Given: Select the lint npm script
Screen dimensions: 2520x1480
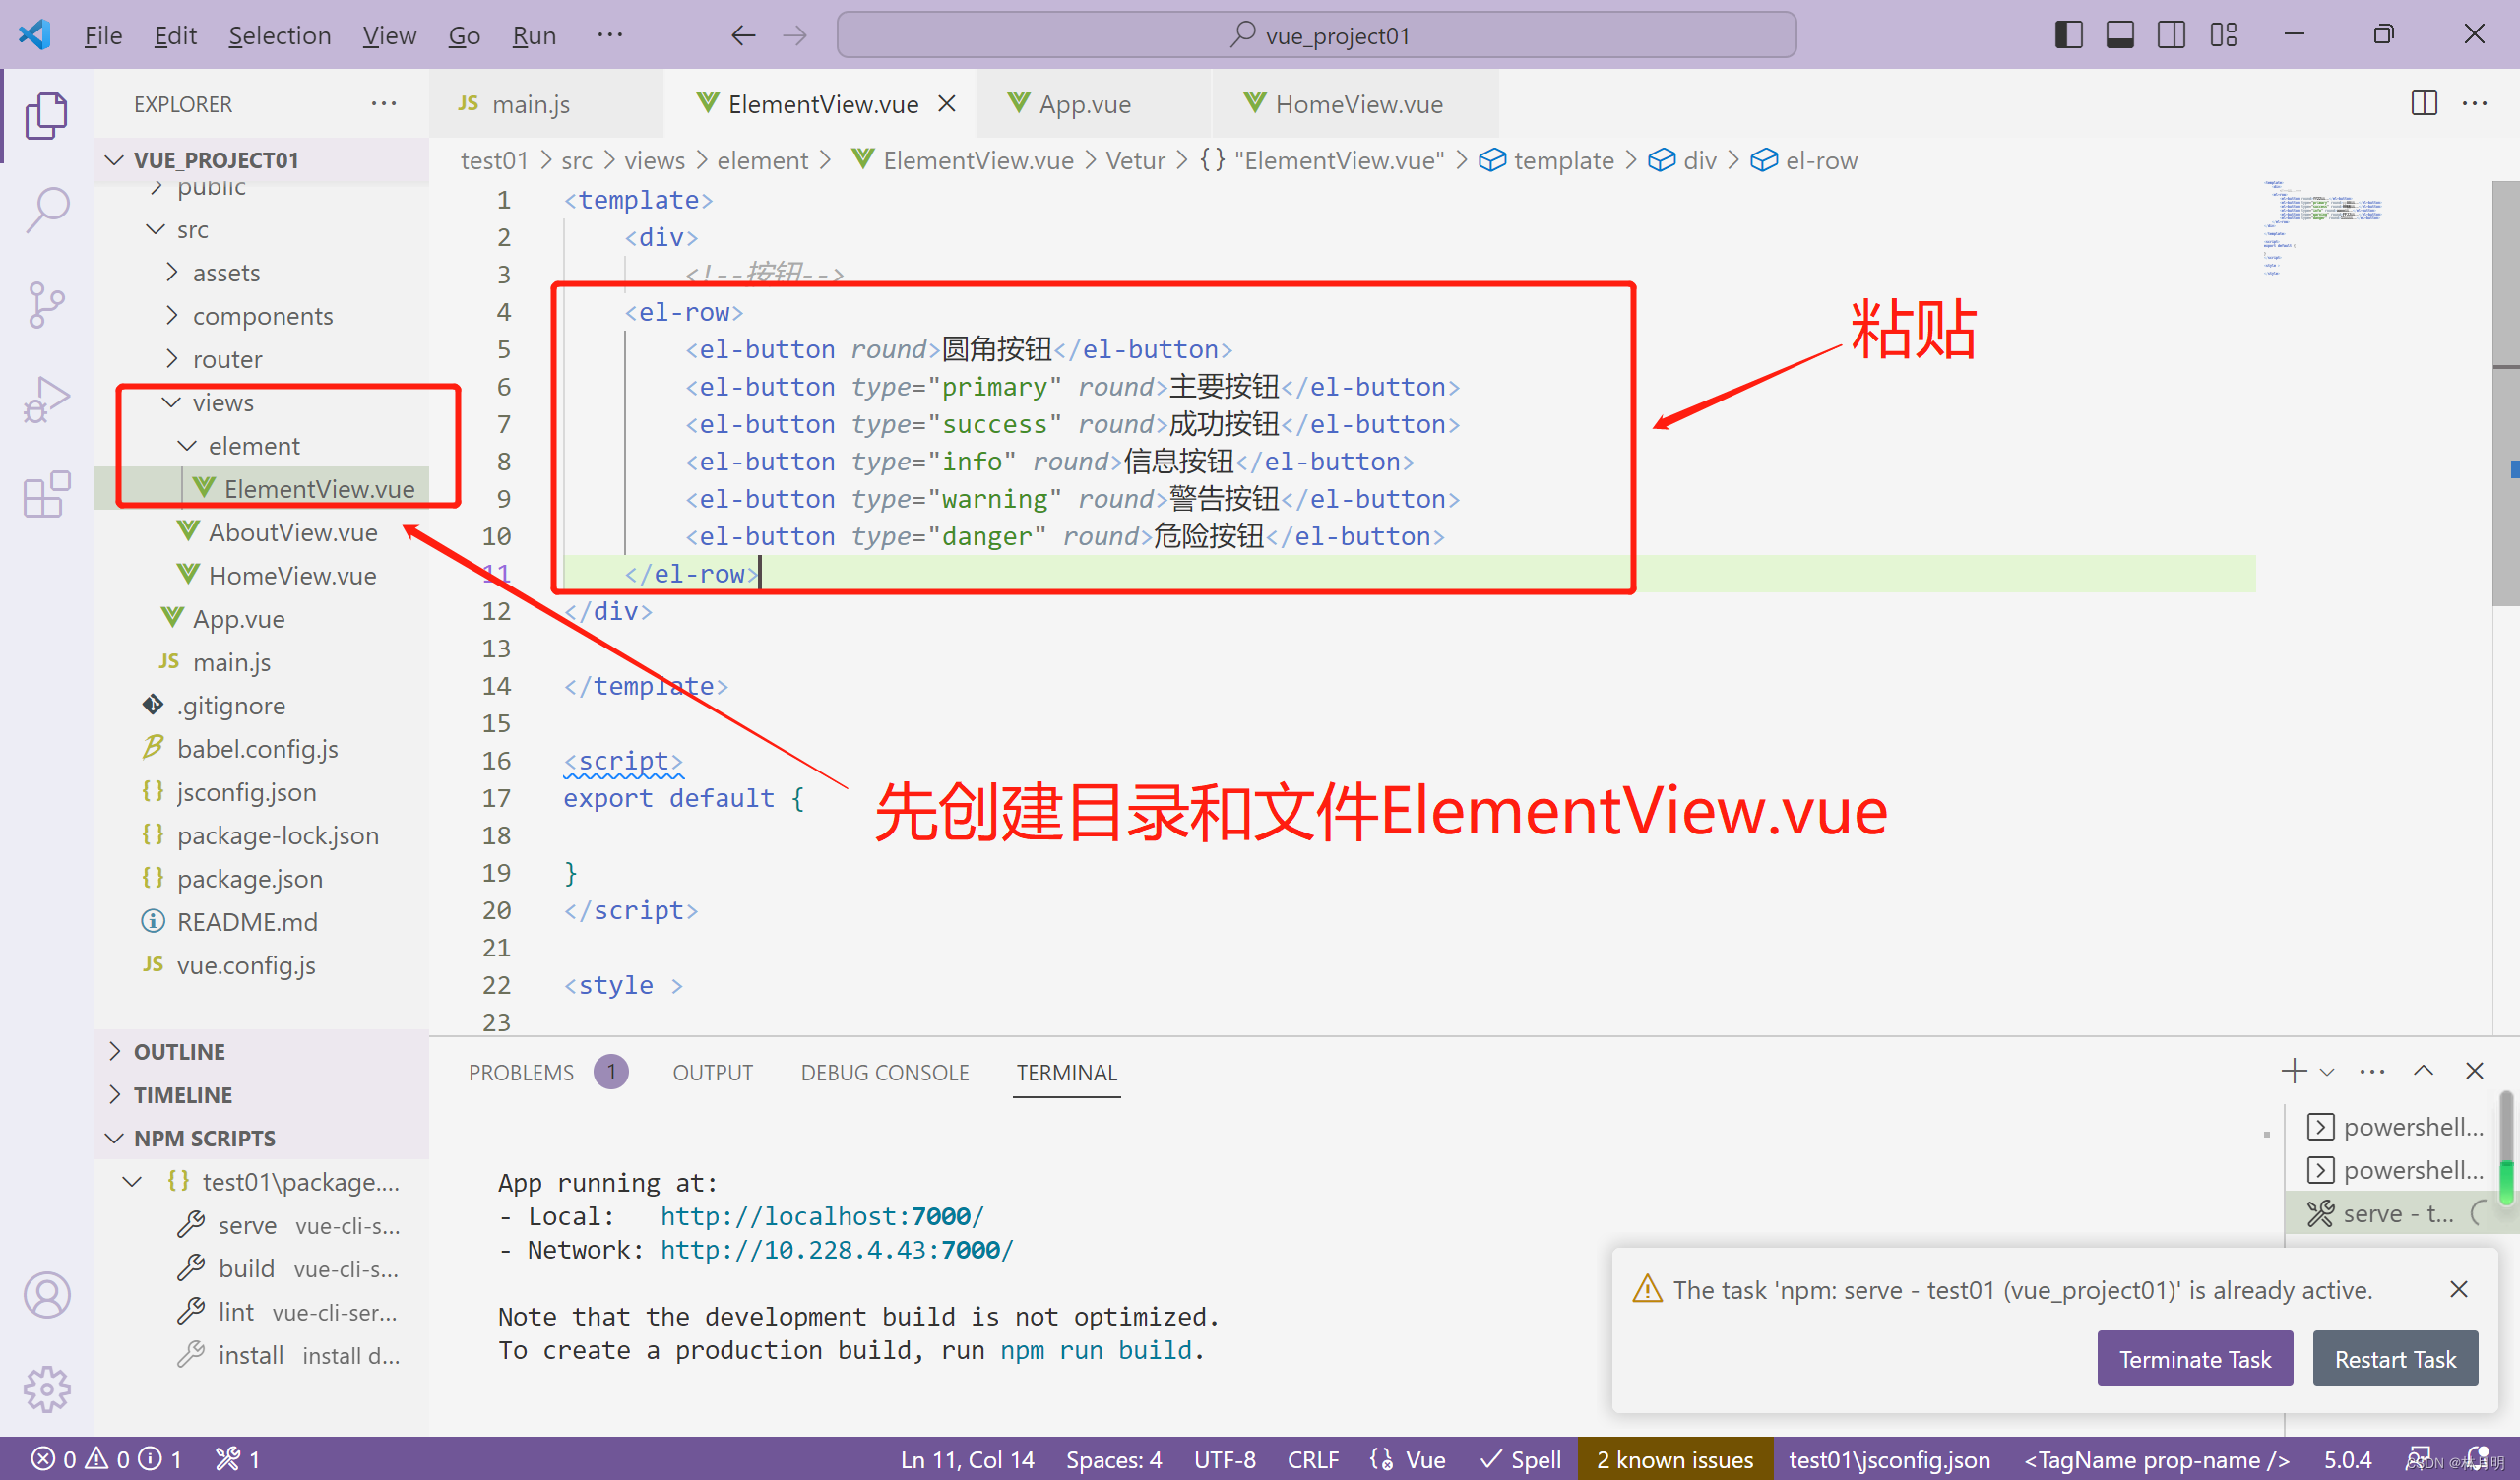Looking at the screenshot, I should tap(262, 1312).
